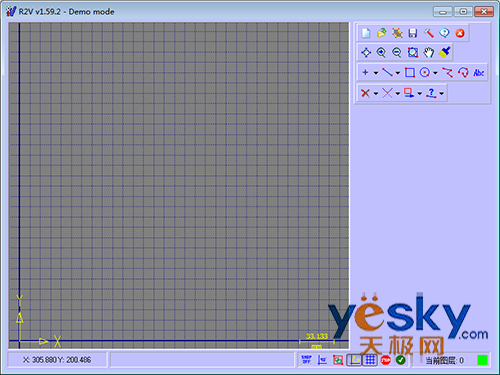This screenshot has height=375, width=500.
Task: Expand the red X delete dropdown arrow
Action: coord(376,93)
